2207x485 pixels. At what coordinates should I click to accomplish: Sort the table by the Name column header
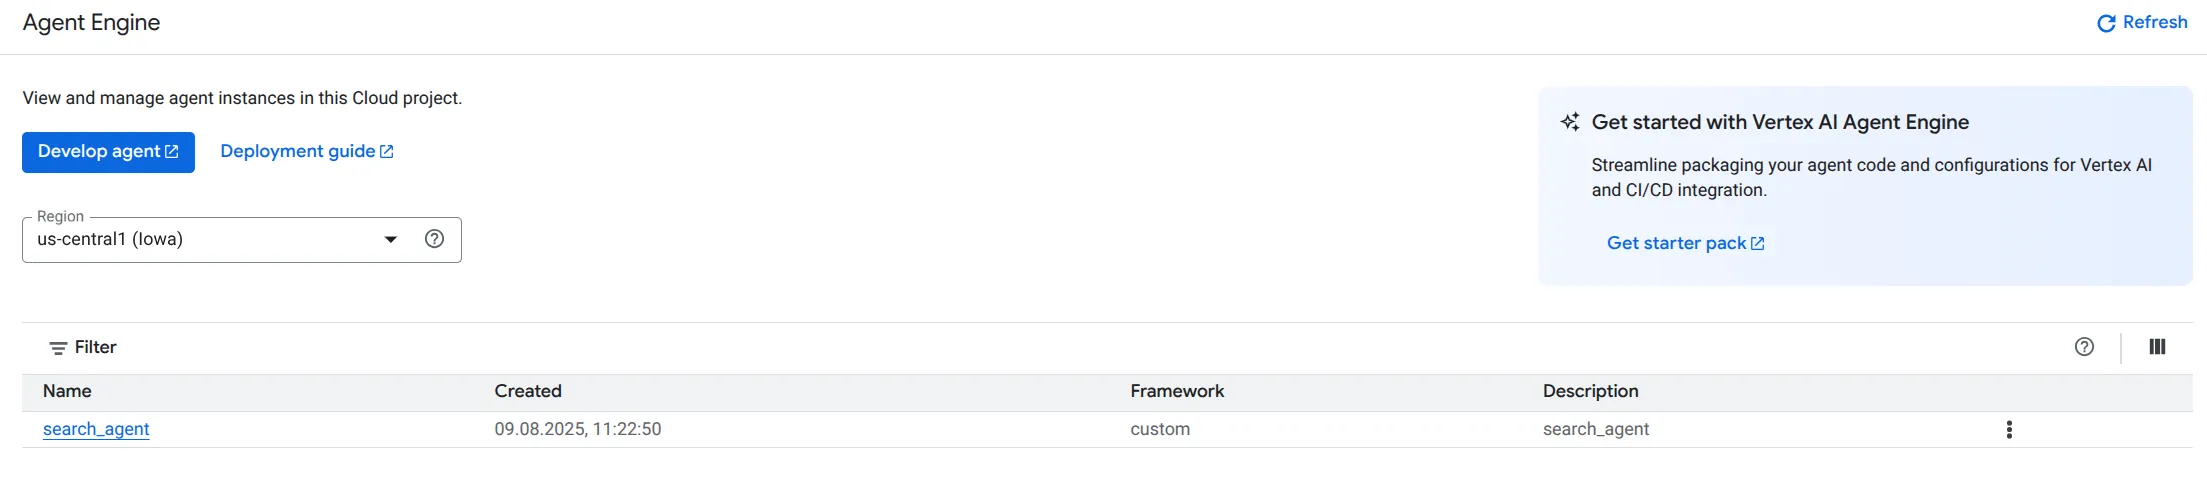(x=67, y=392)
